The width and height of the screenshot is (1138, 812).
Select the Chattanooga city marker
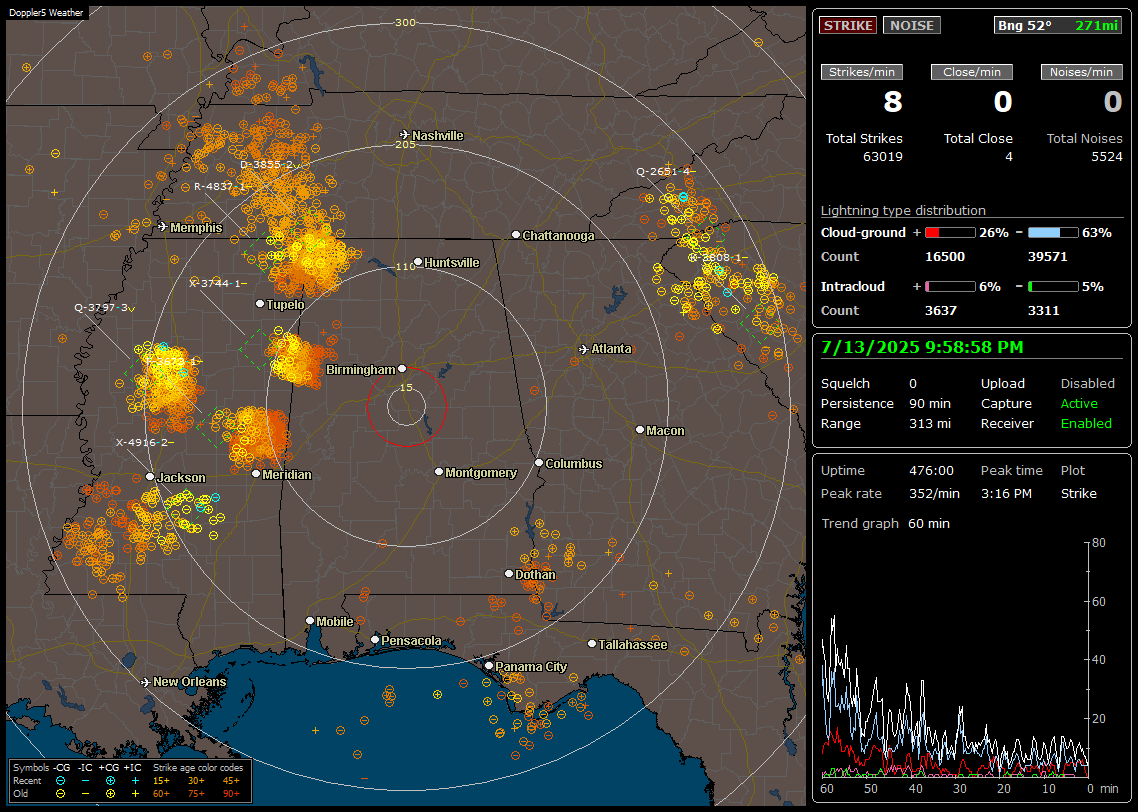(x=516, y=234)
